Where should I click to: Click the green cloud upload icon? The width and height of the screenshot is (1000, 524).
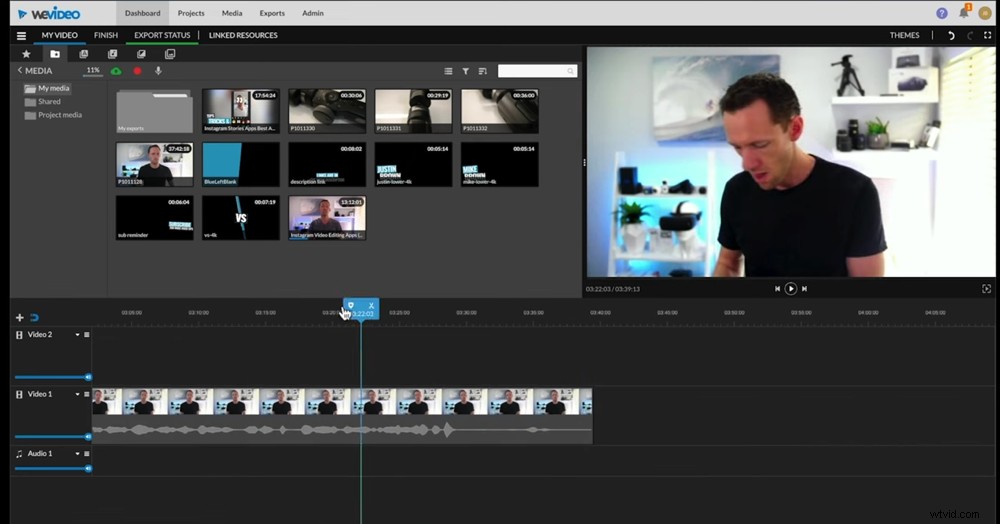tap(116, 71)
